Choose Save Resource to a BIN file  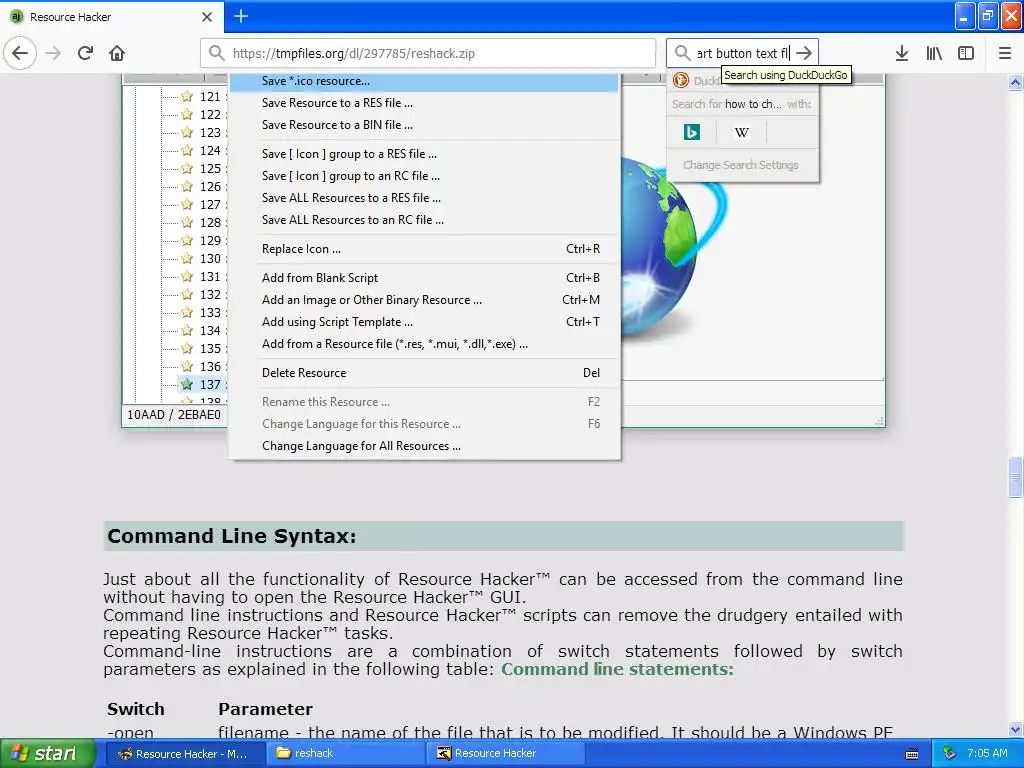(424, 125)
